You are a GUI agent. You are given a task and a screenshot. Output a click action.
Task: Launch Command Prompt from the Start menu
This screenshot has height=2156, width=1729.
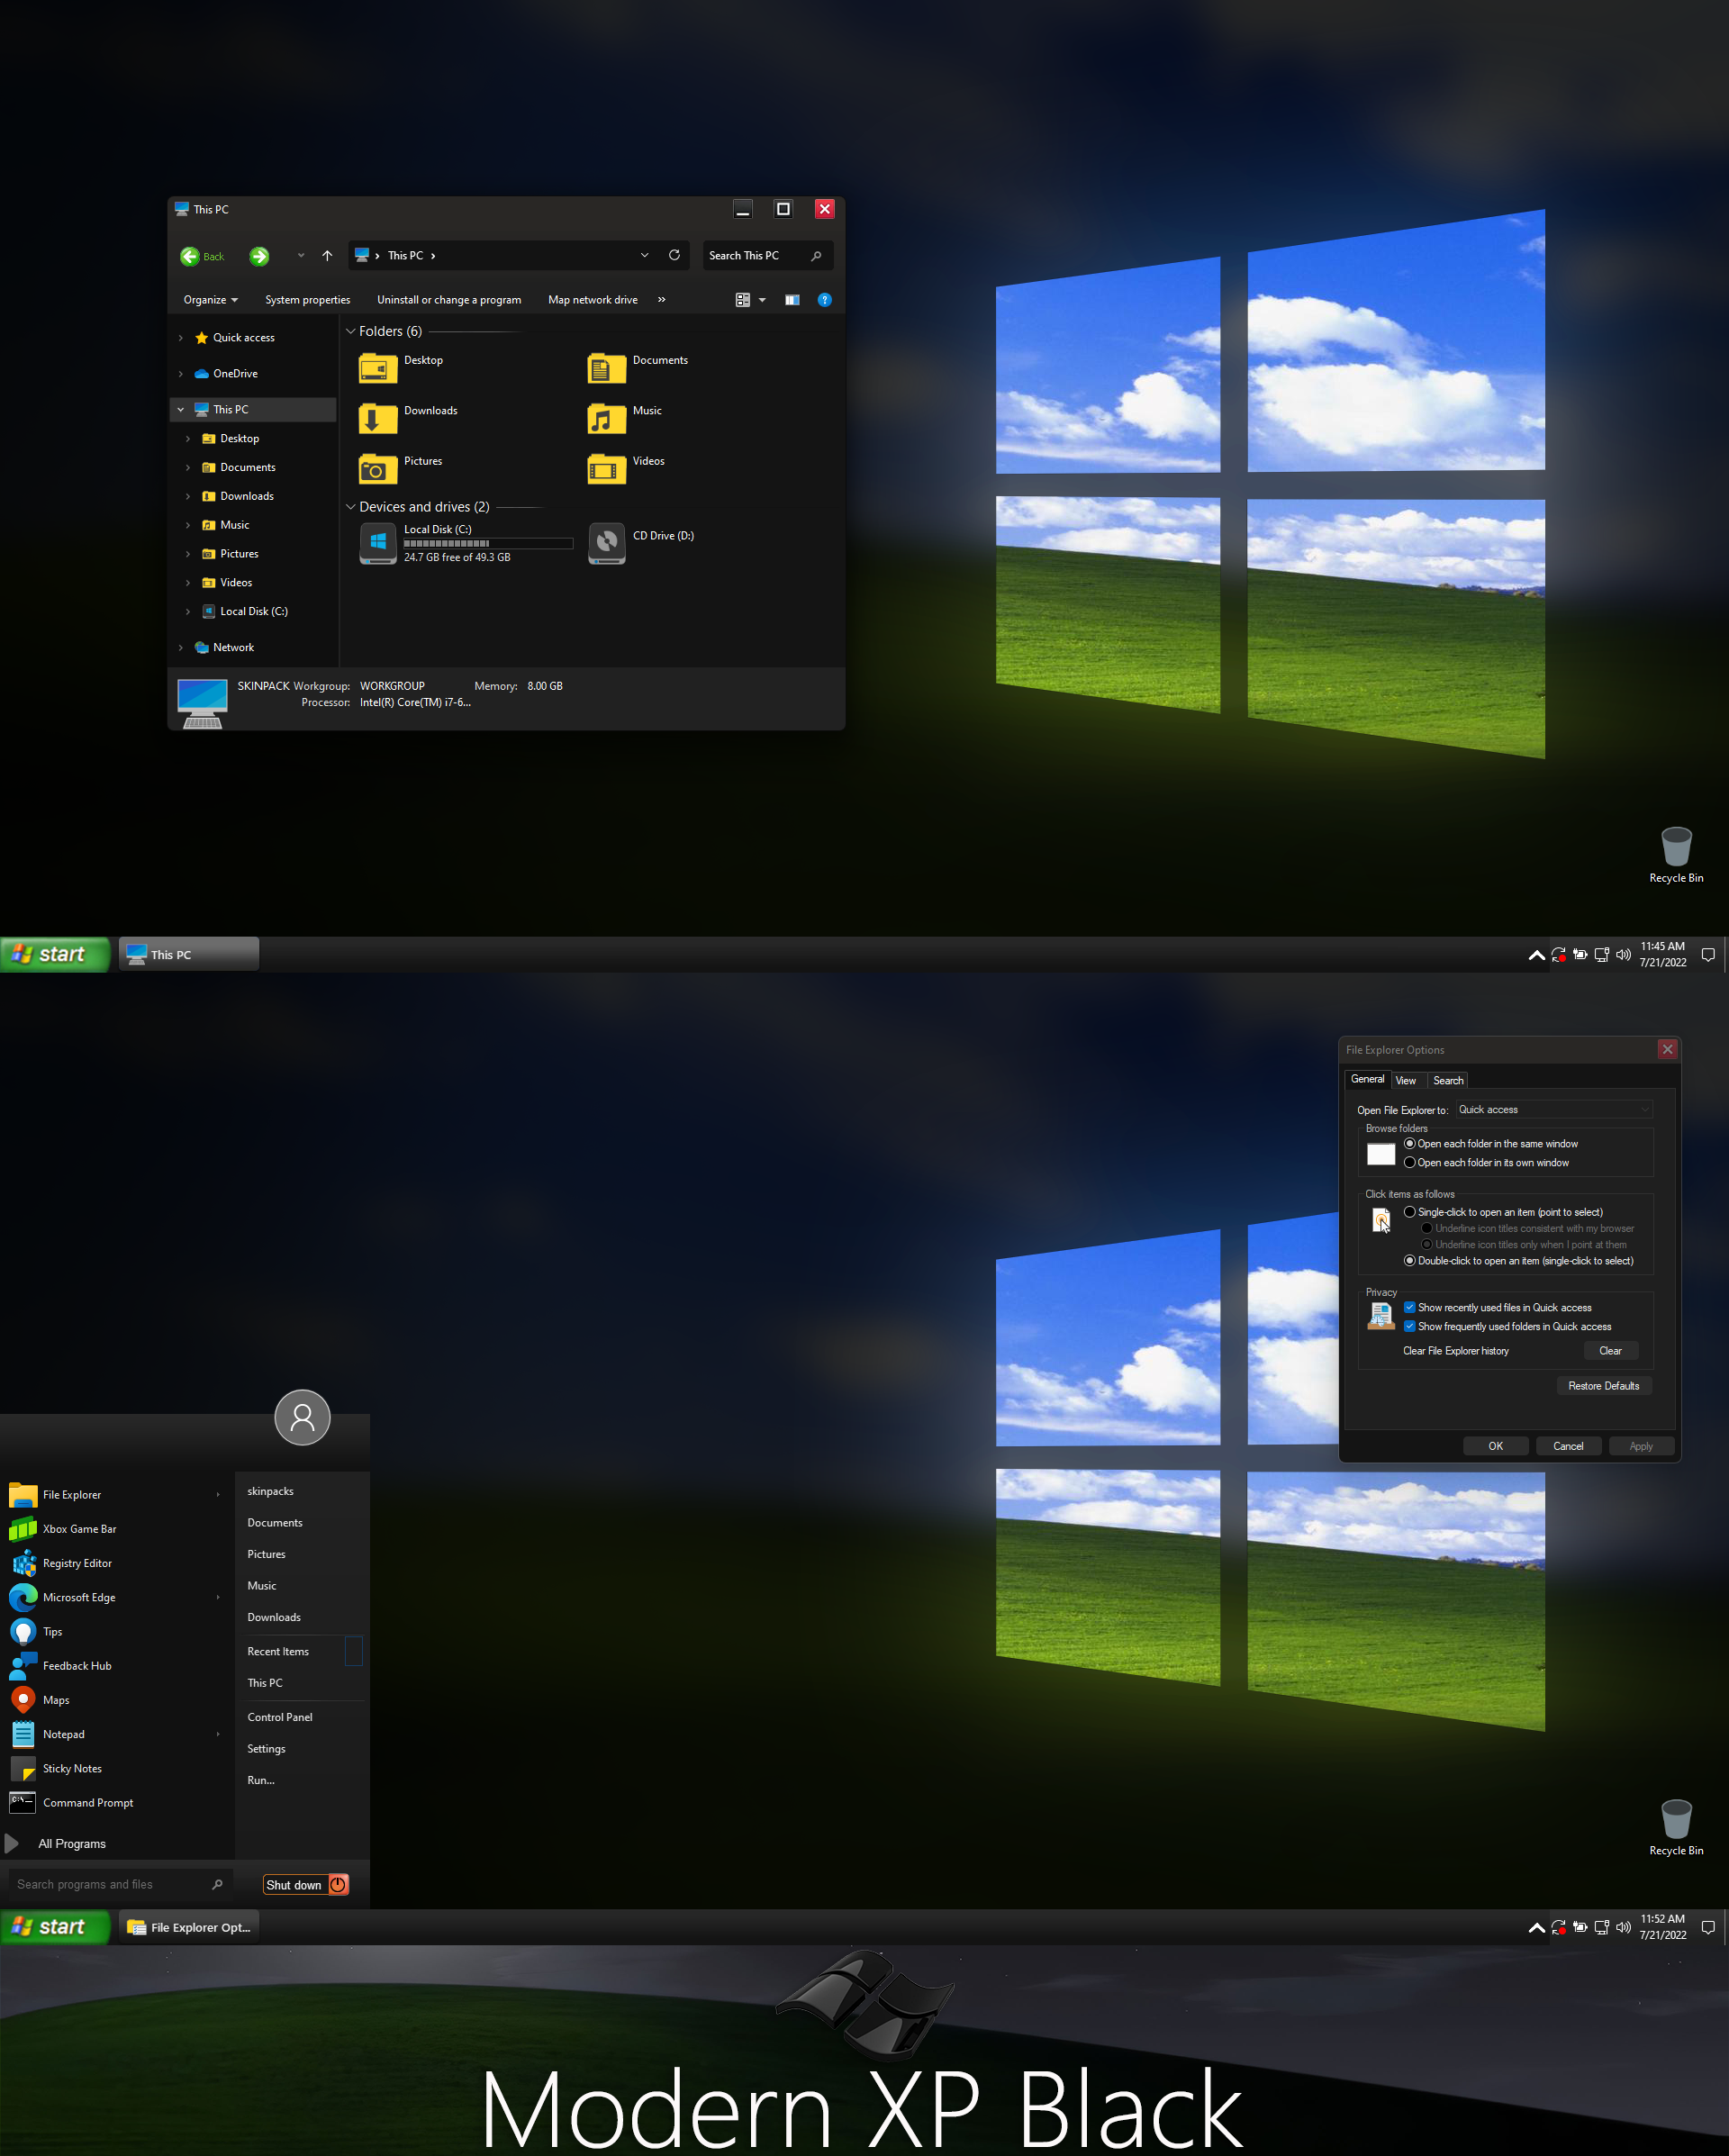pyautogui.click(x=88, y=1802)
